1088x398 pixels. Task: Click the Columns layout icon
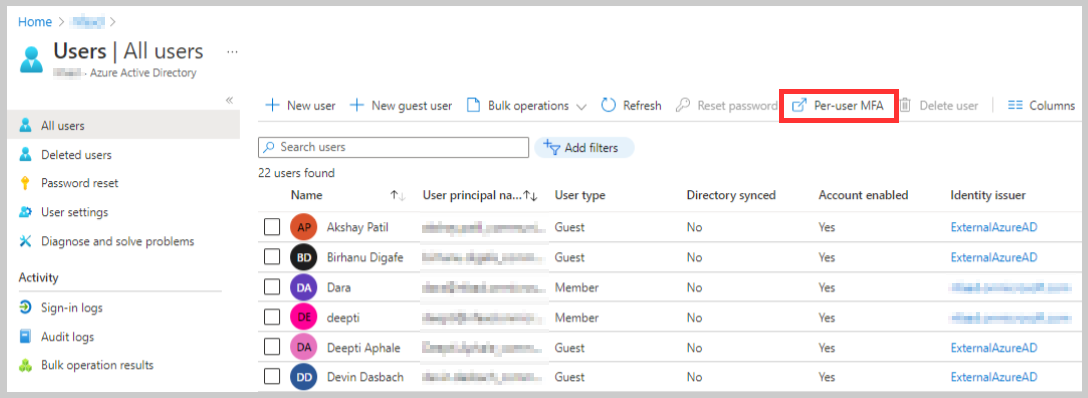point(1015,105)
